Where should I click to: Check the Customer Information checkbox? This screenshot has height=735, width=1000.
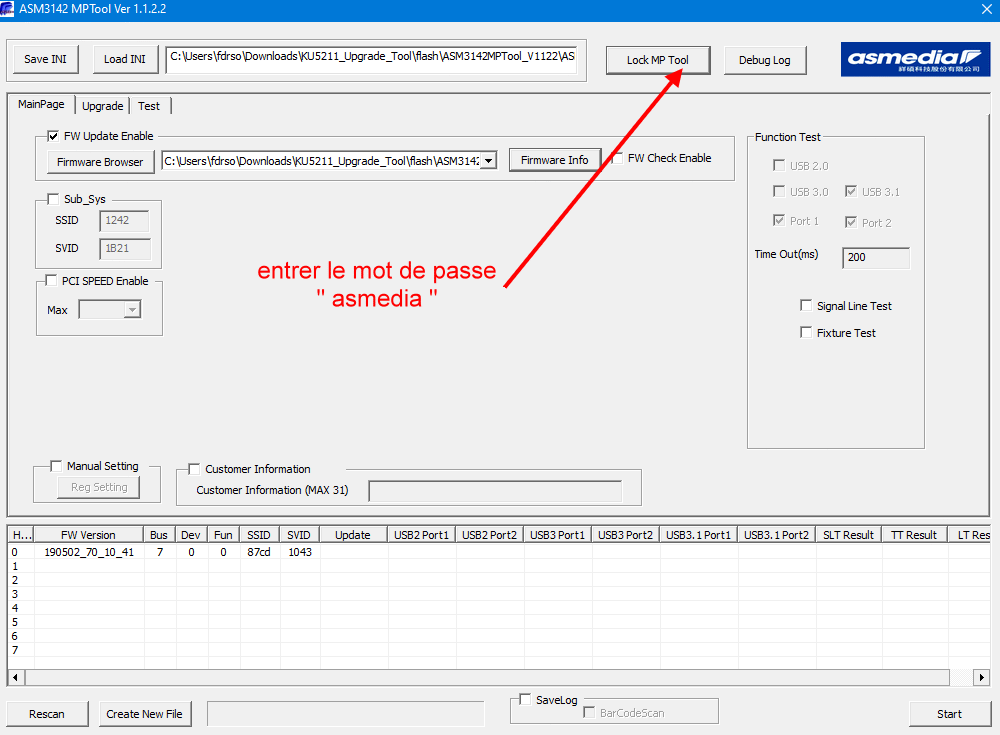tap(194, 469)
